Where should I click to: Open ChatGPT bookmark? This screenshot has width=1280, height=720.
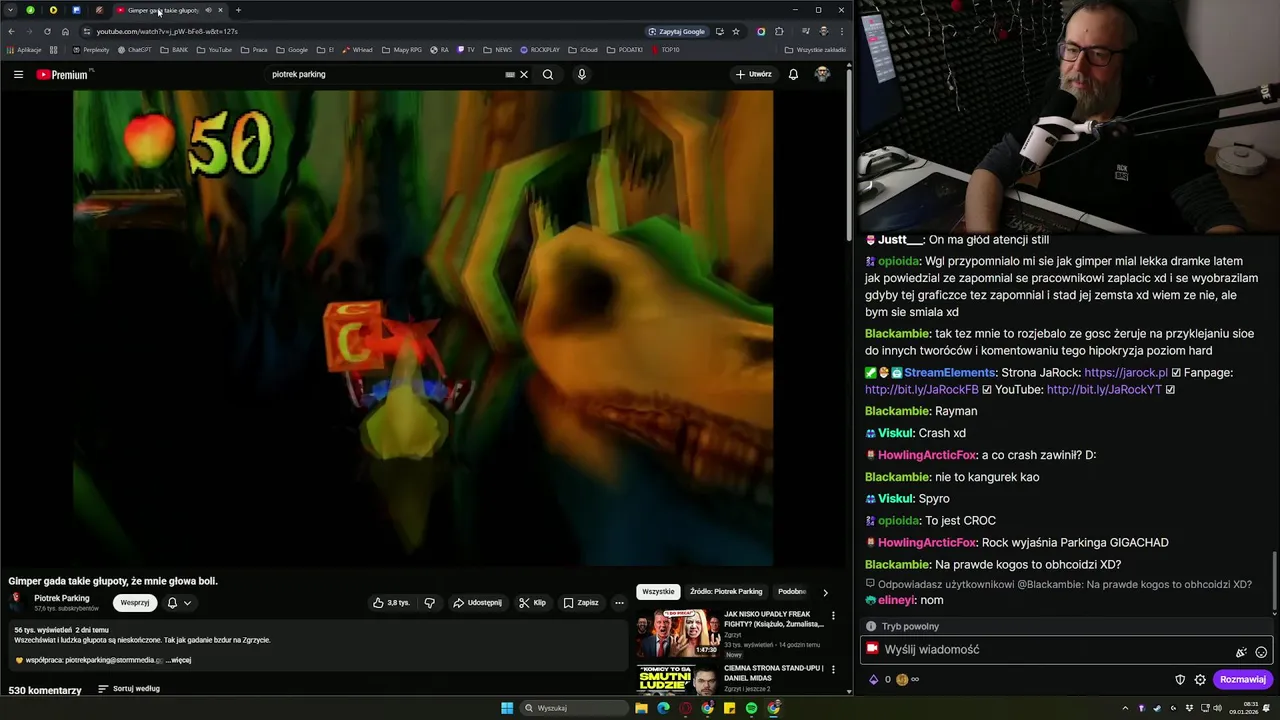[134, 49]
